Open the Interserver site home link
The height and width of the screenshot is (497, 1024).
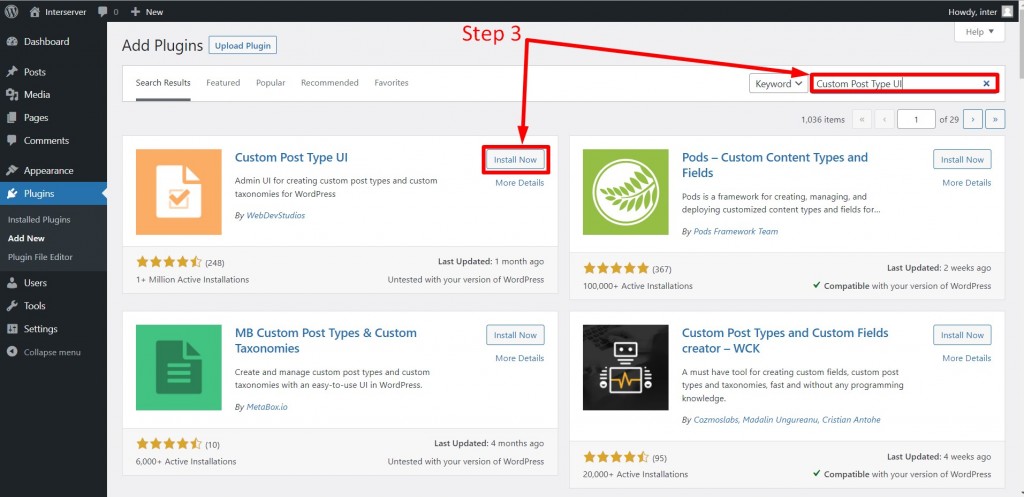click(x=57, y=12)
